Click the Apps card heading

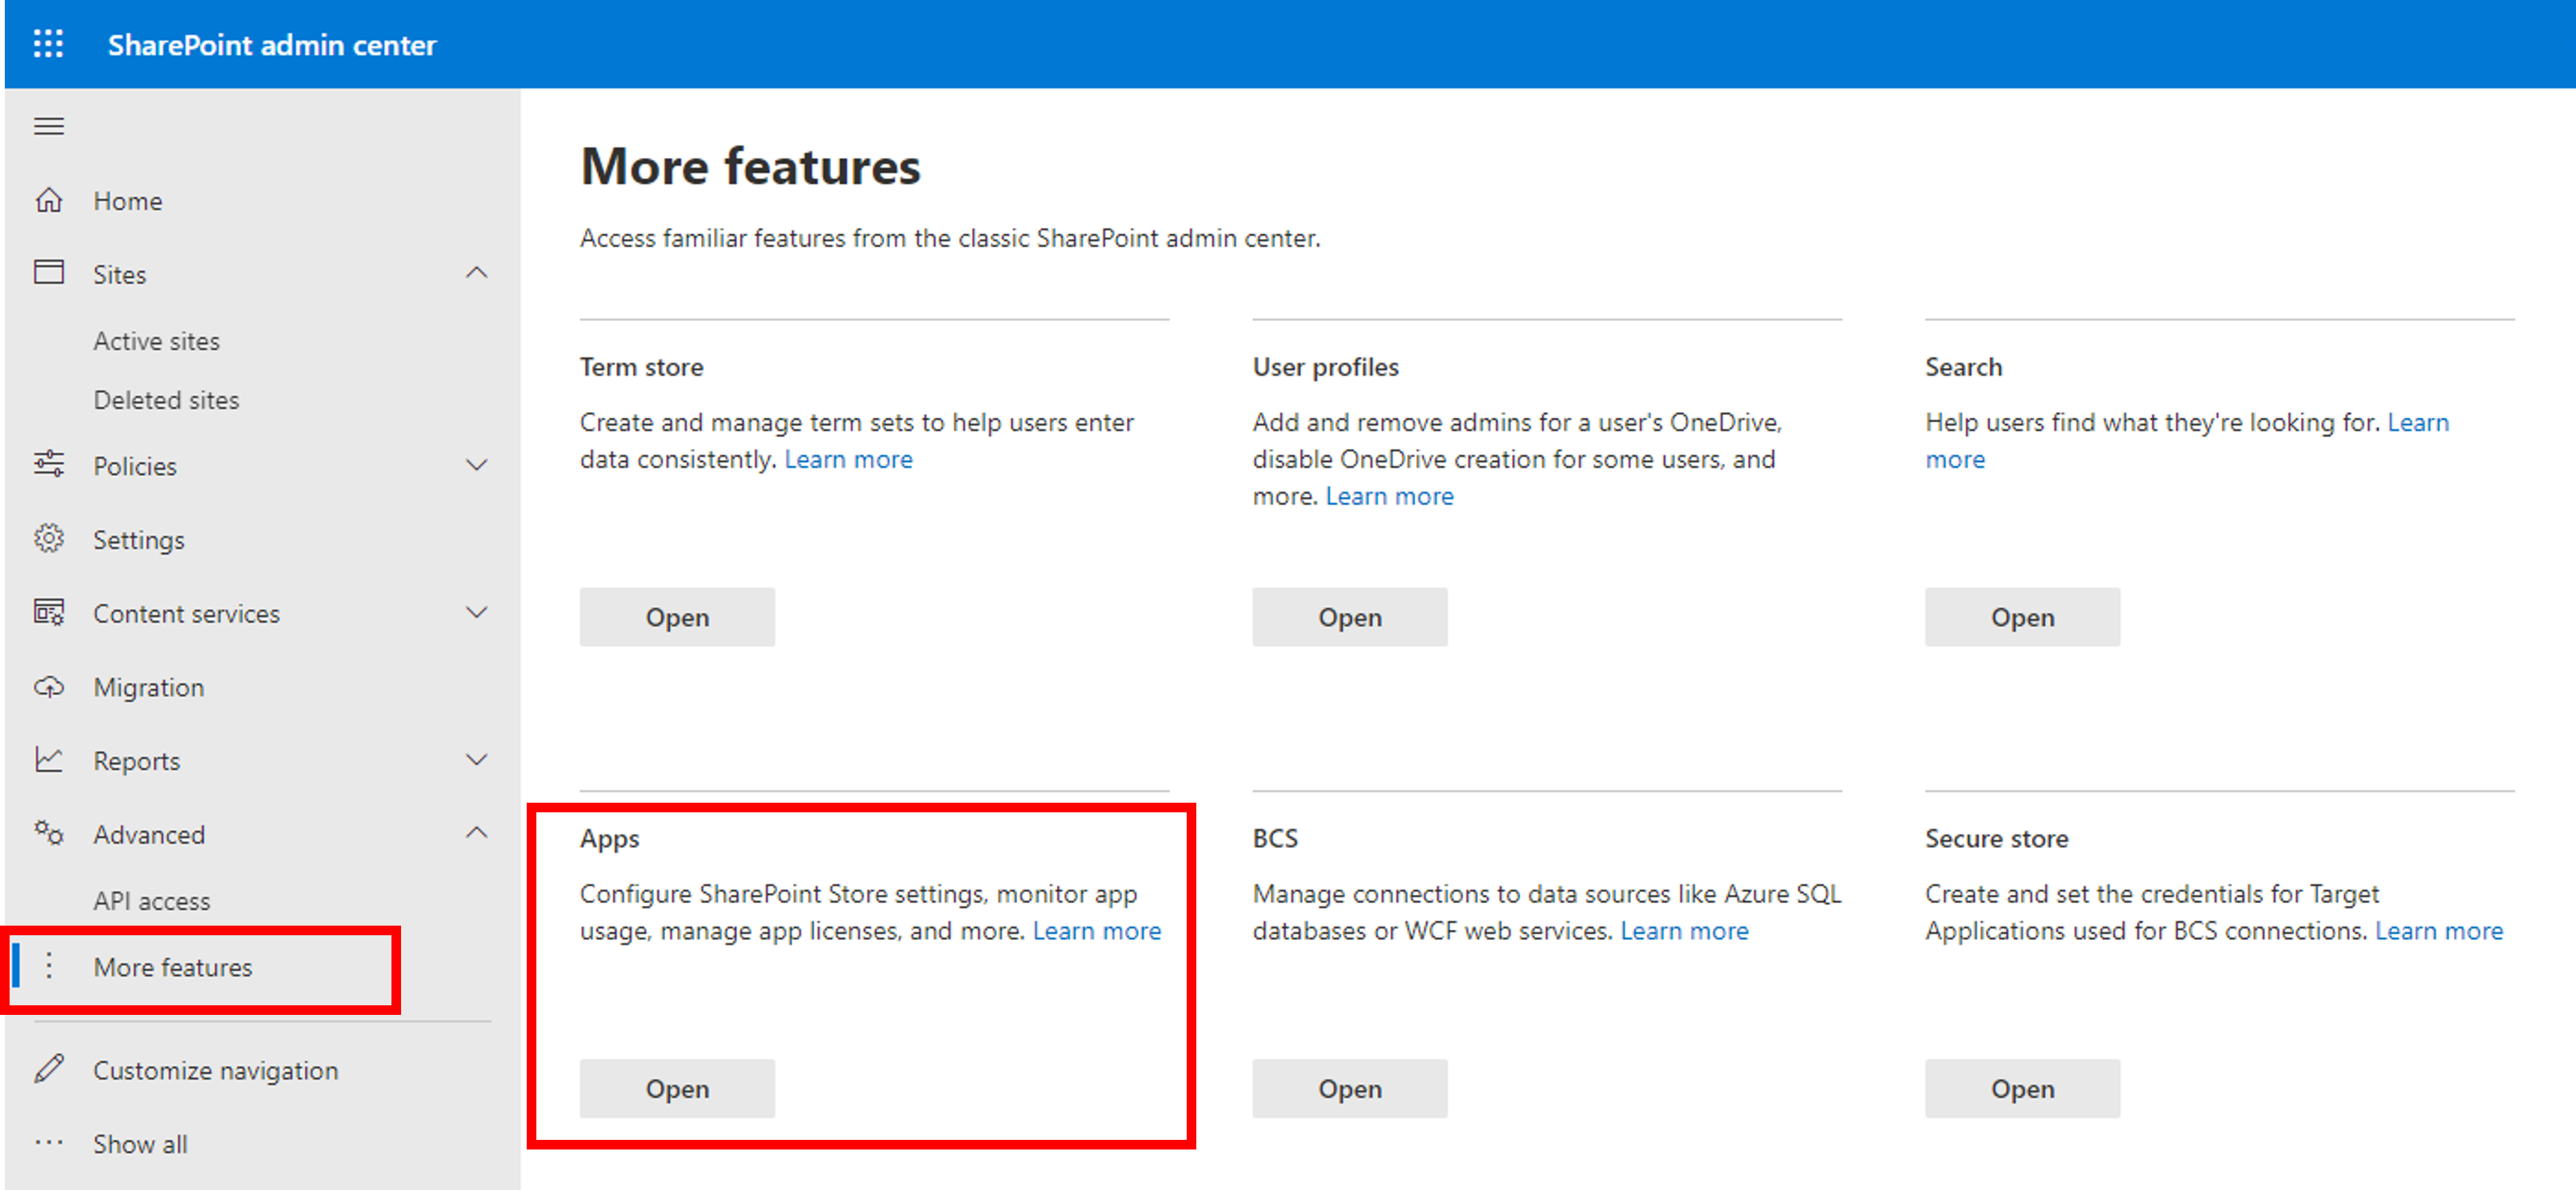(610, 839)
